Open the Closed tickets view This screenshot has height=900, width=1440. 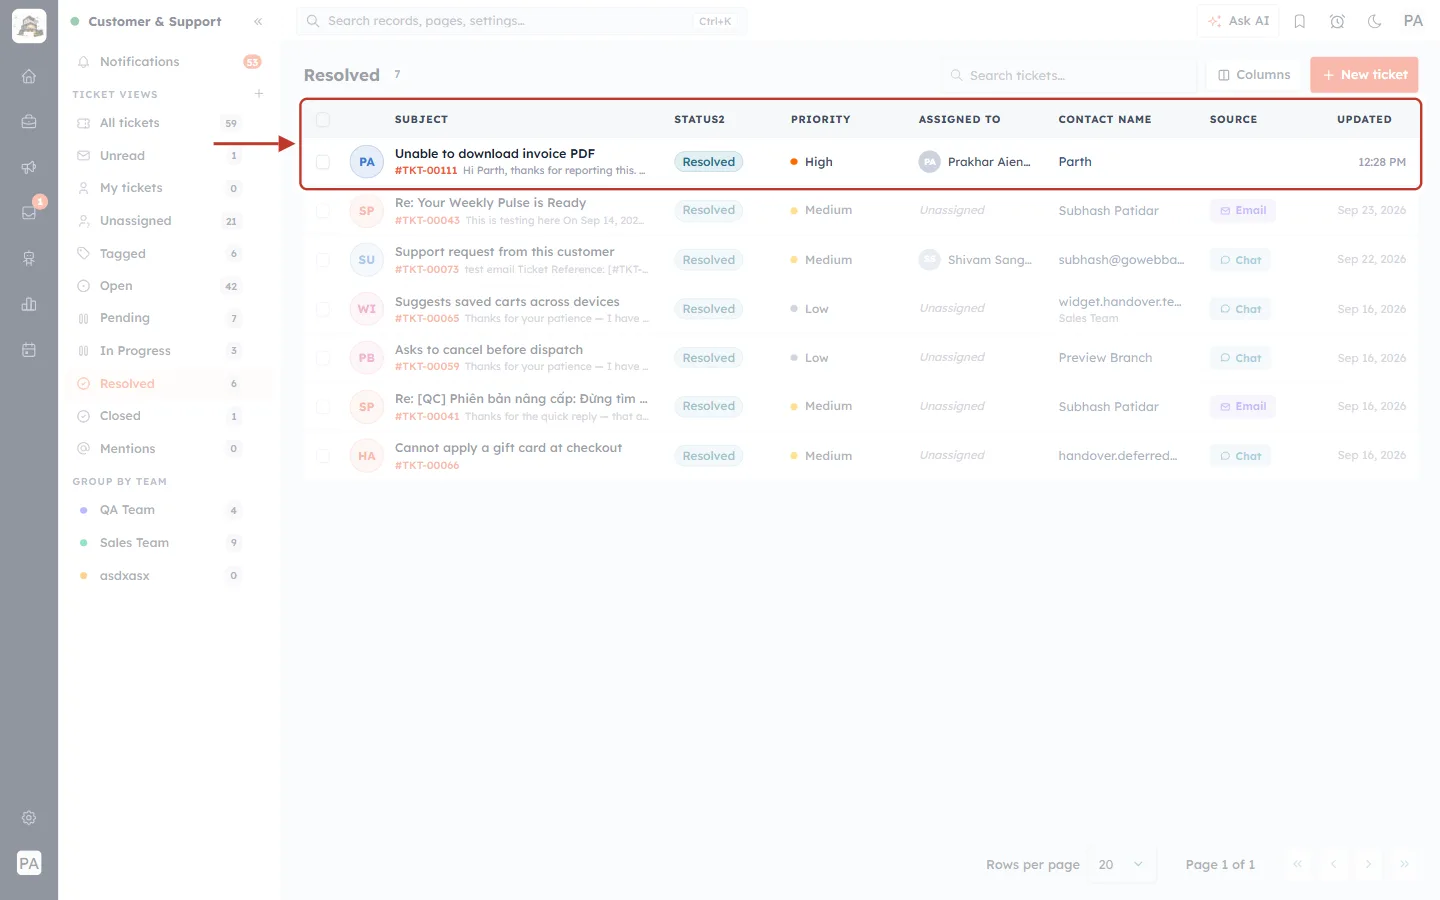click(168, 416)
